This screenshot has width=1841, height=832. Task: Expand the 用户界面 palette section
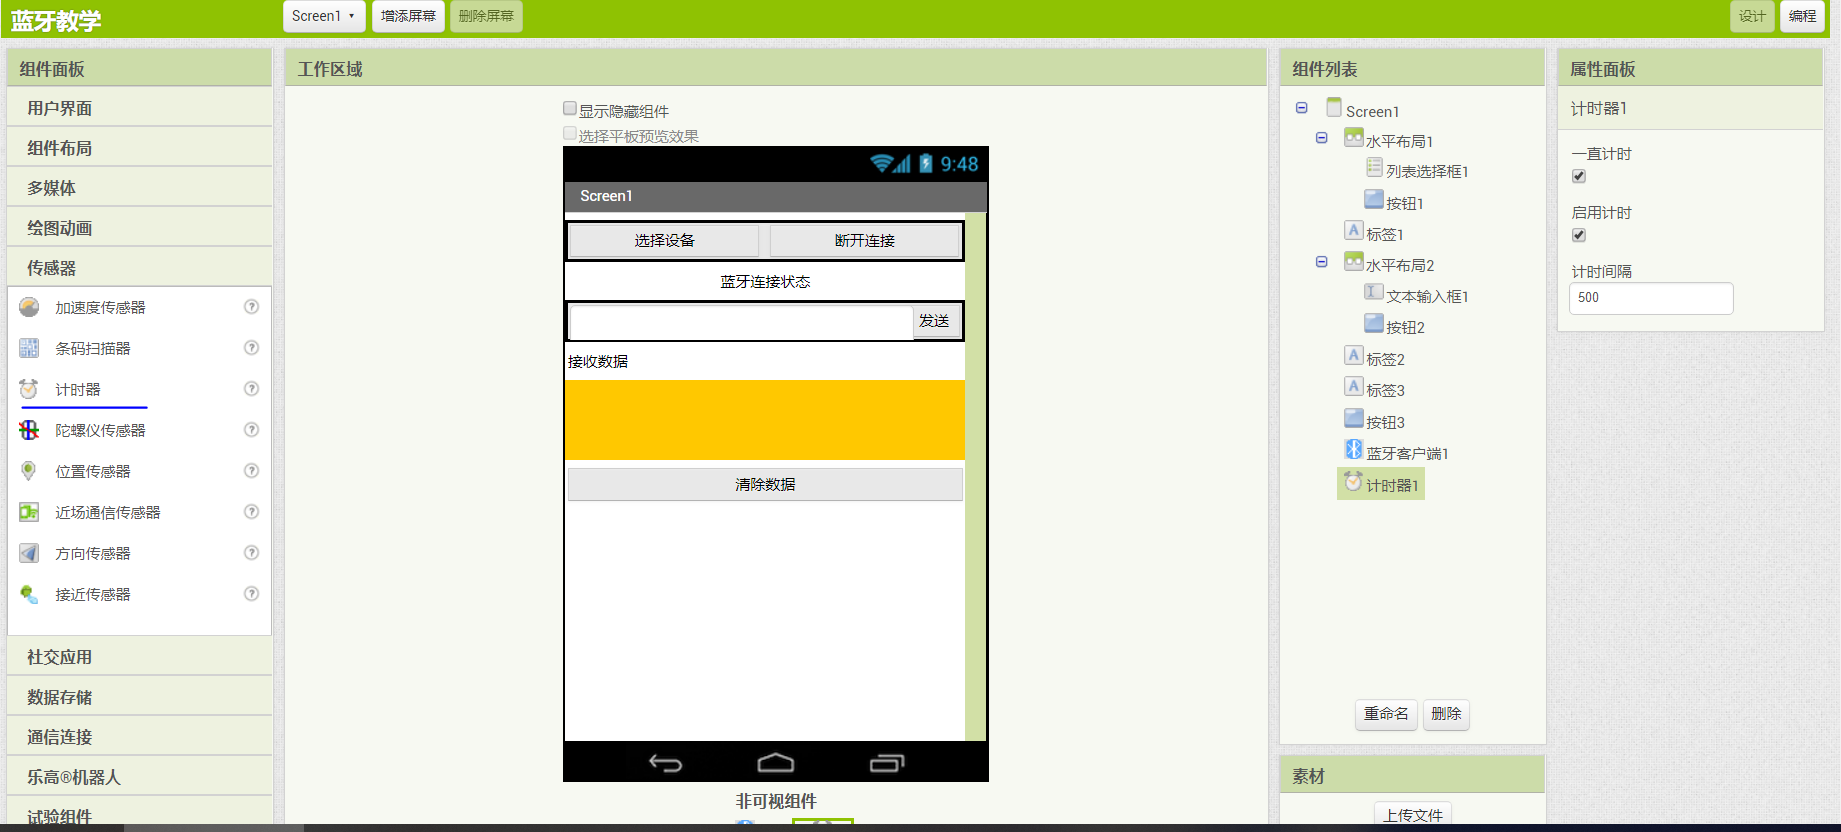point(140,108)
